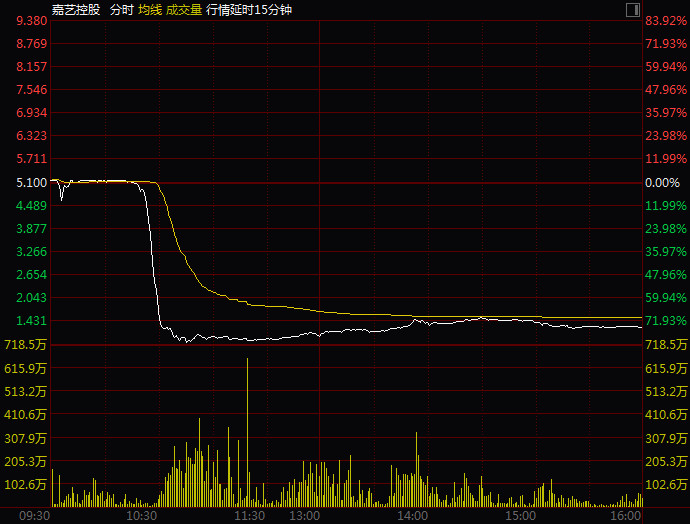Toggle the 均线 average line legend
The width and height of the screenshot is (690, 524).
pyautogui.click(x=150, y=9)
